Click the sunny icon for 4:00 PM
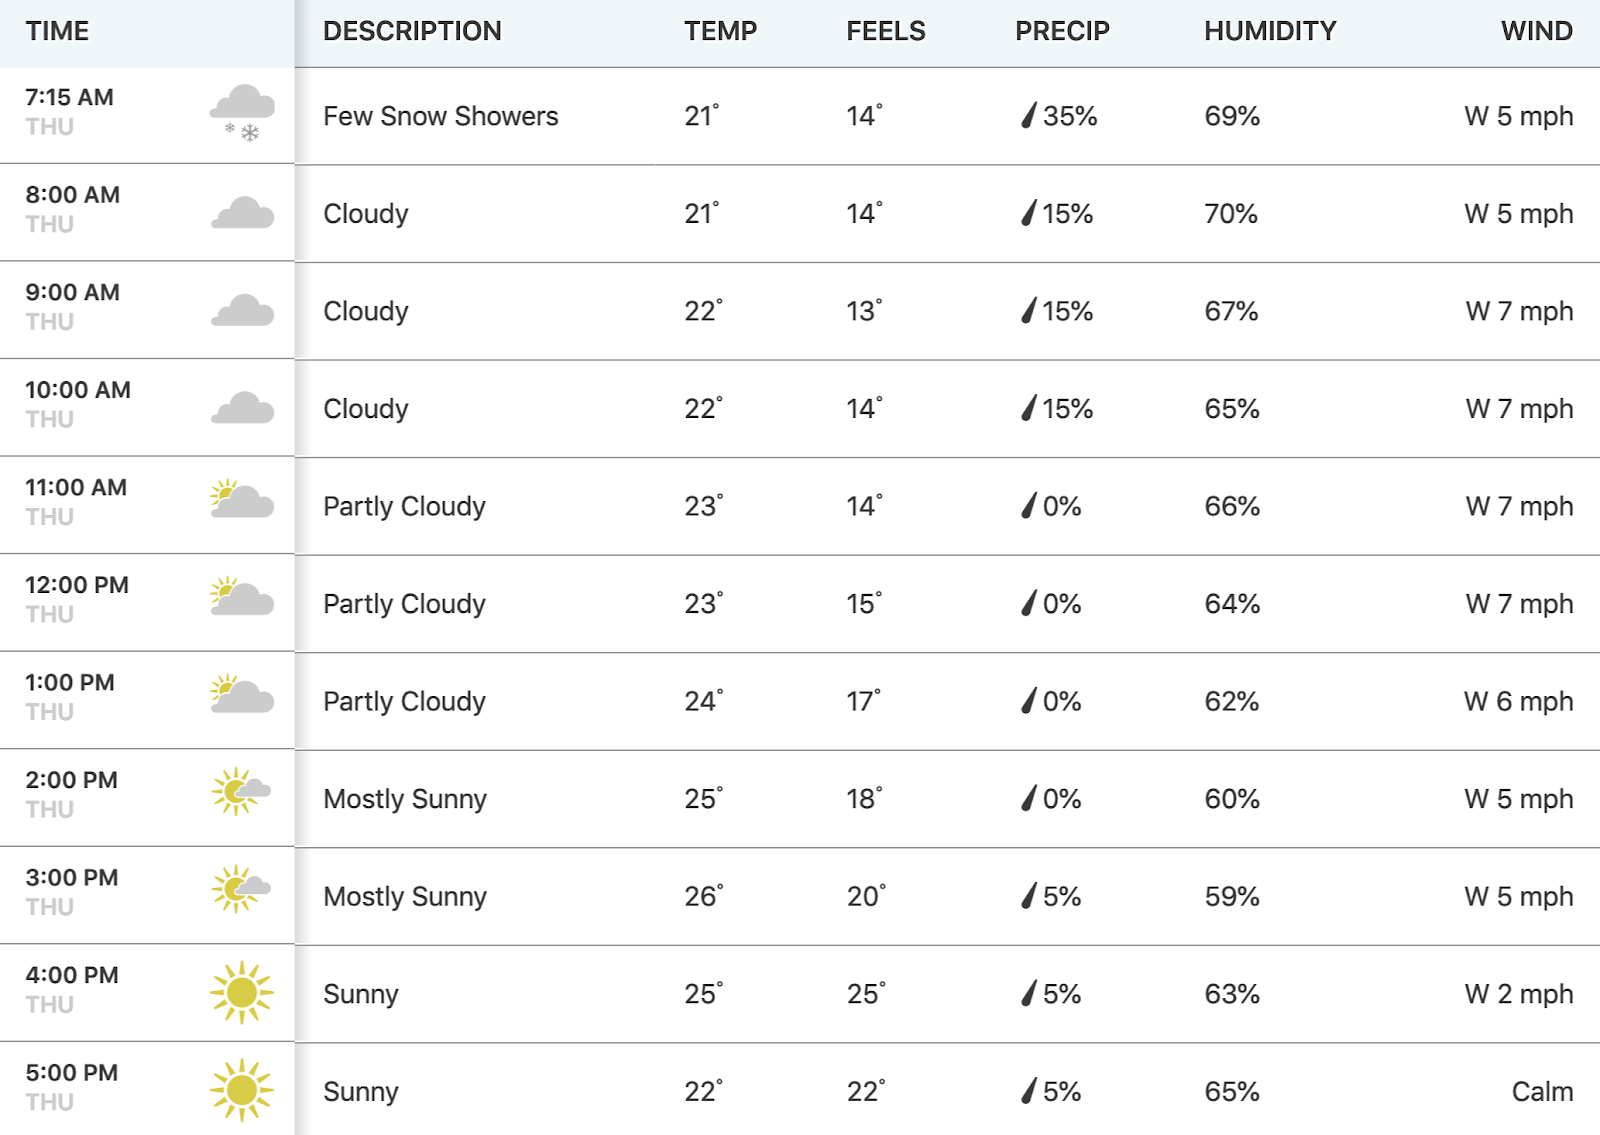The width and height of the screenshot is (1600, 1135). [242, 992]
